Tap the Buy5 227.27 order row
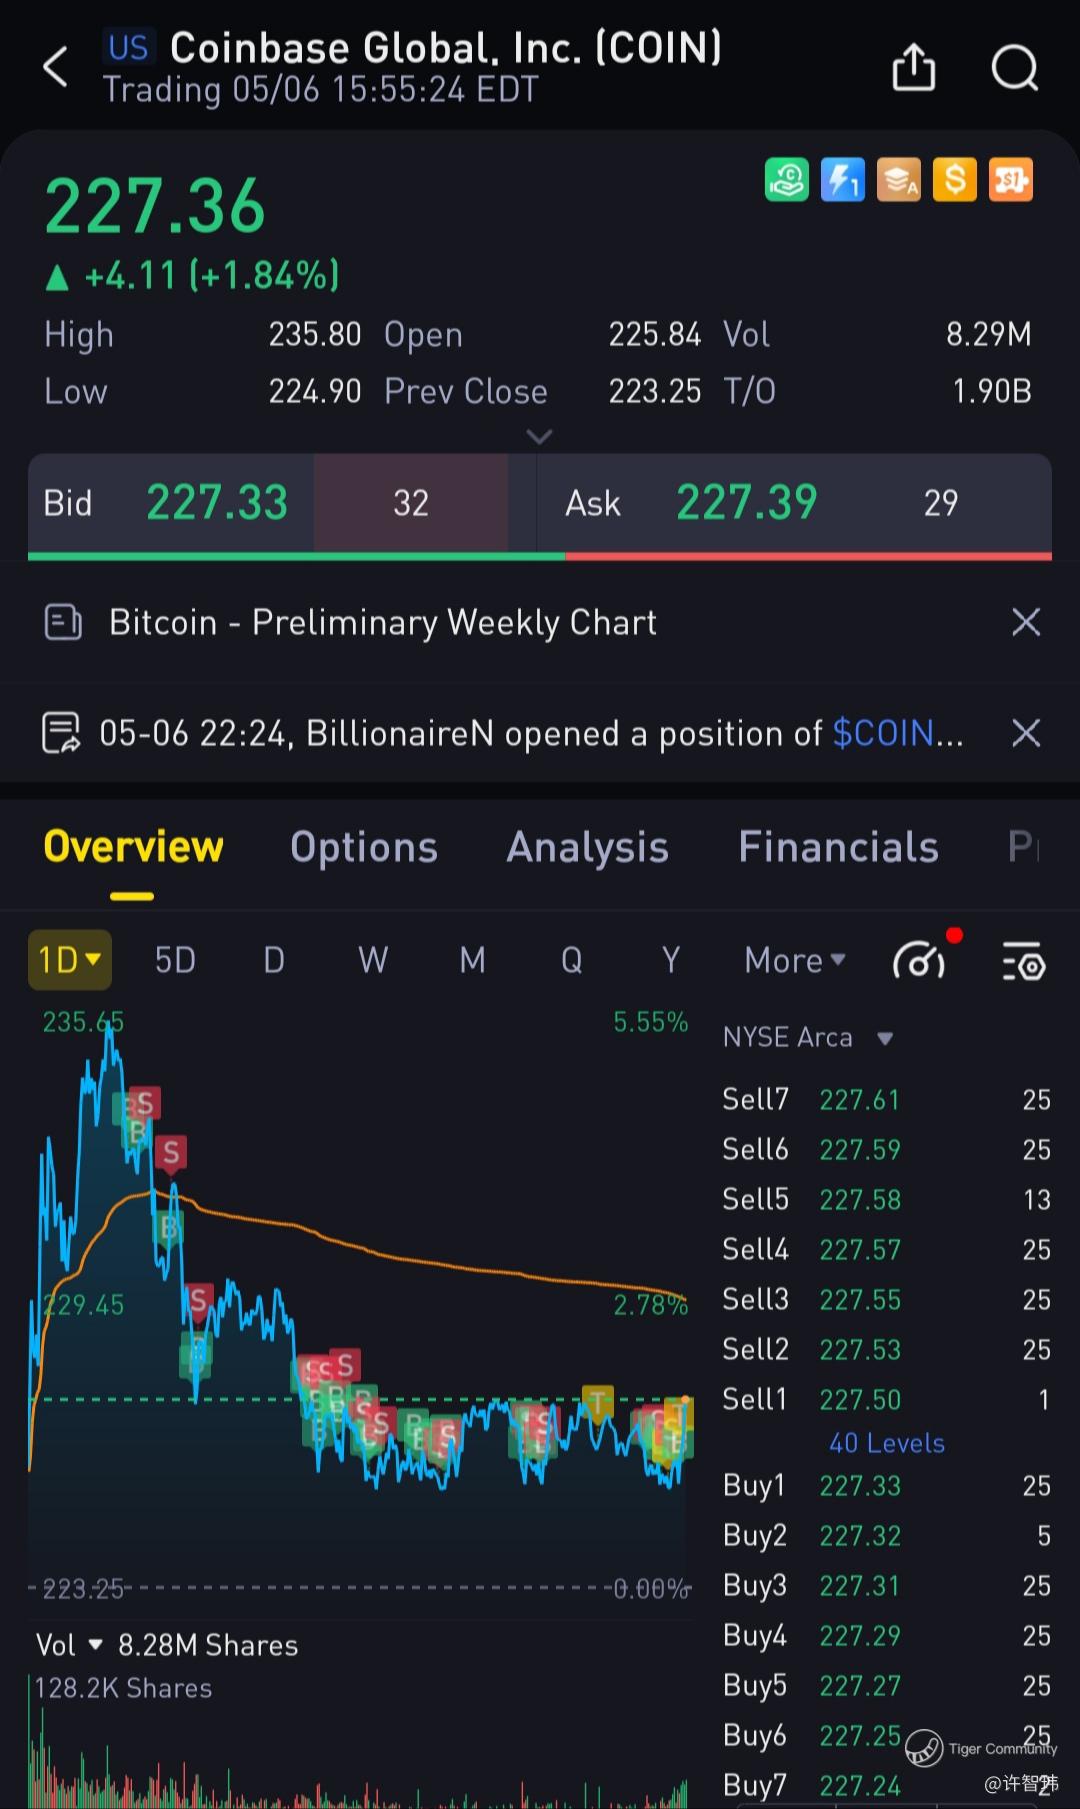1080x1809 pixels. click(x=886, y=1686)
